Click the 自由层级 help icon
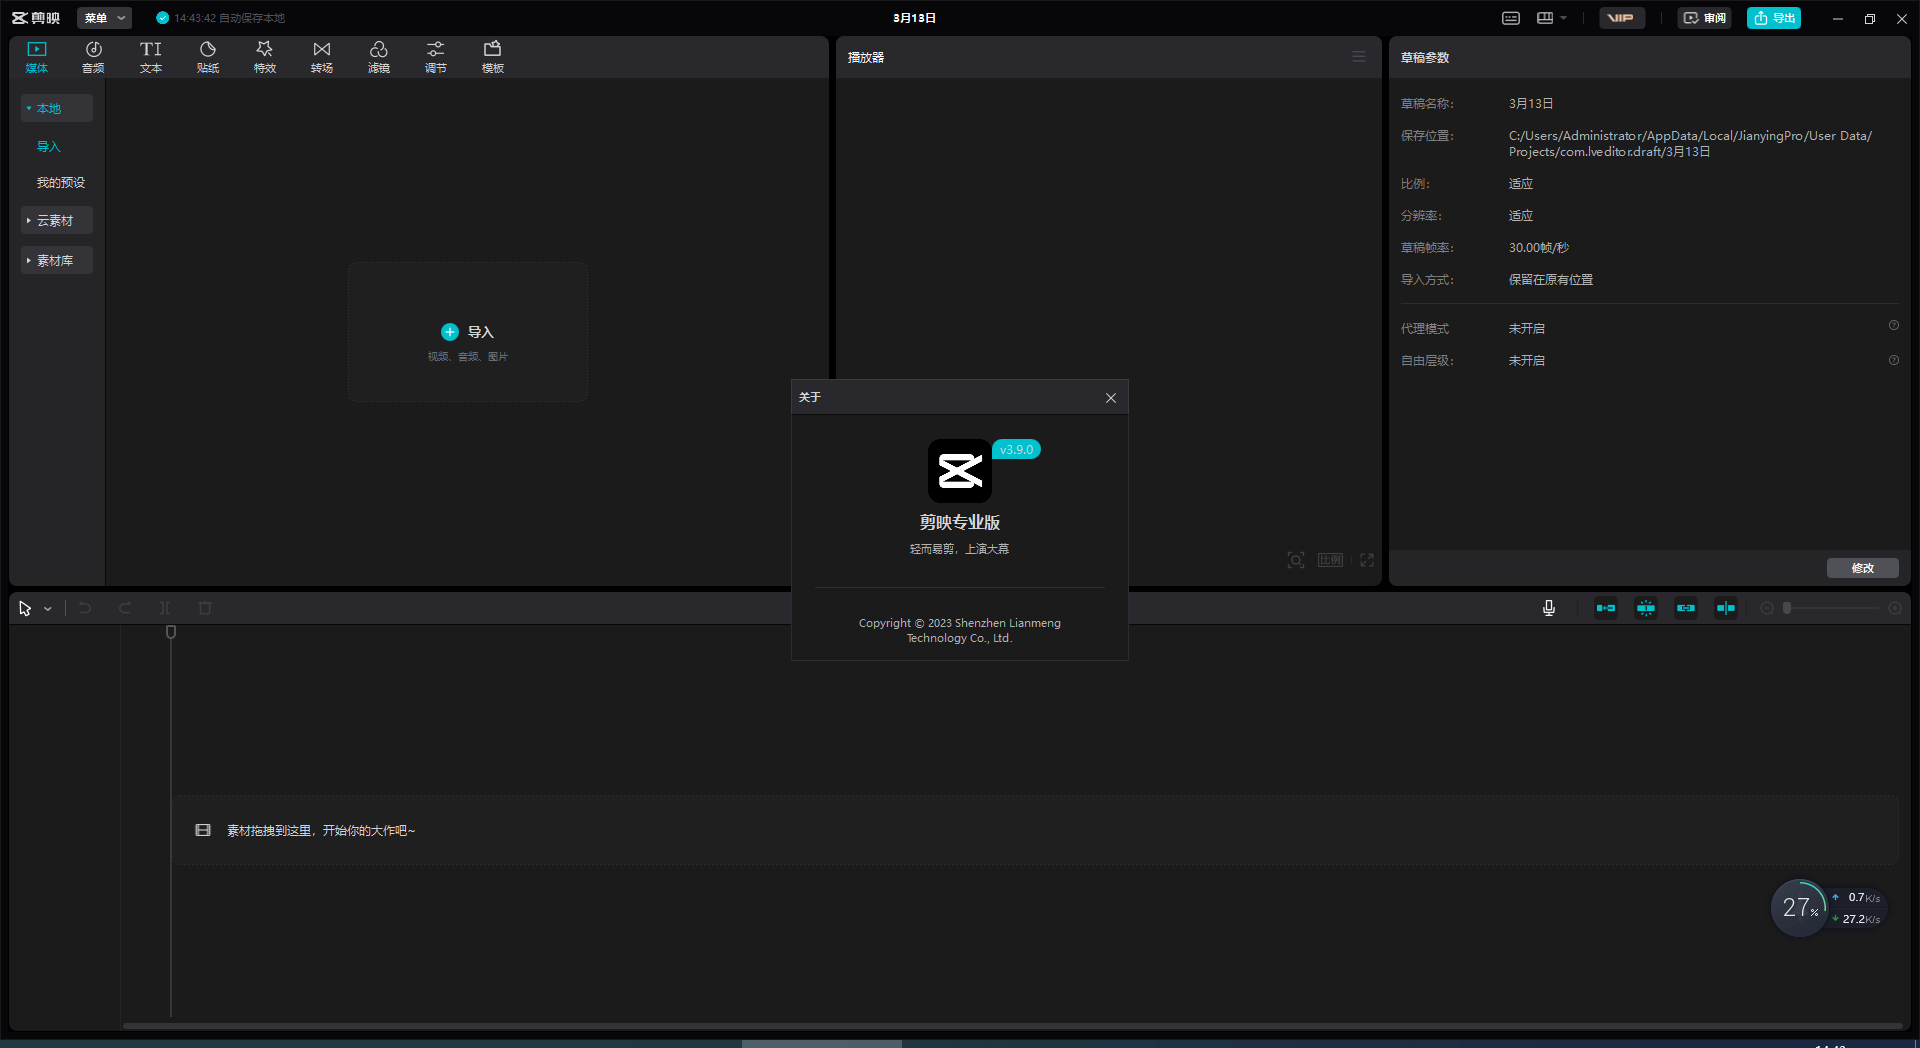This screenshot has height=1048, width=1920. pos(1894,360)
